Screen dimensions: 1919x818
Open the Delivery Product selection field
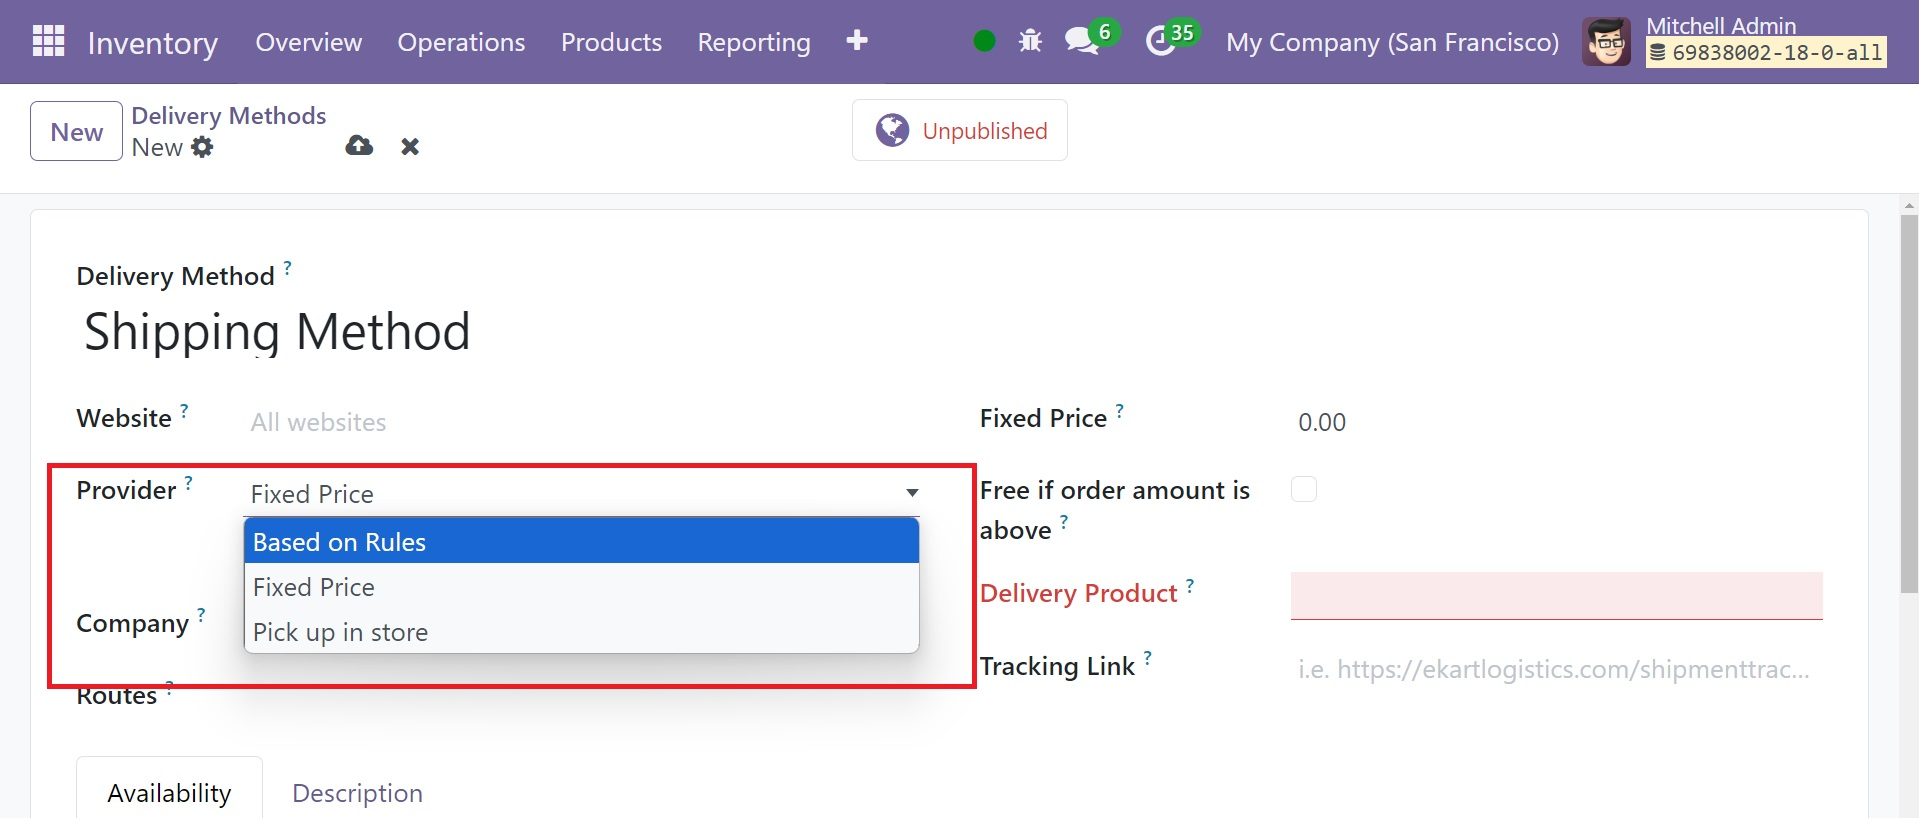click(1556, 596)
